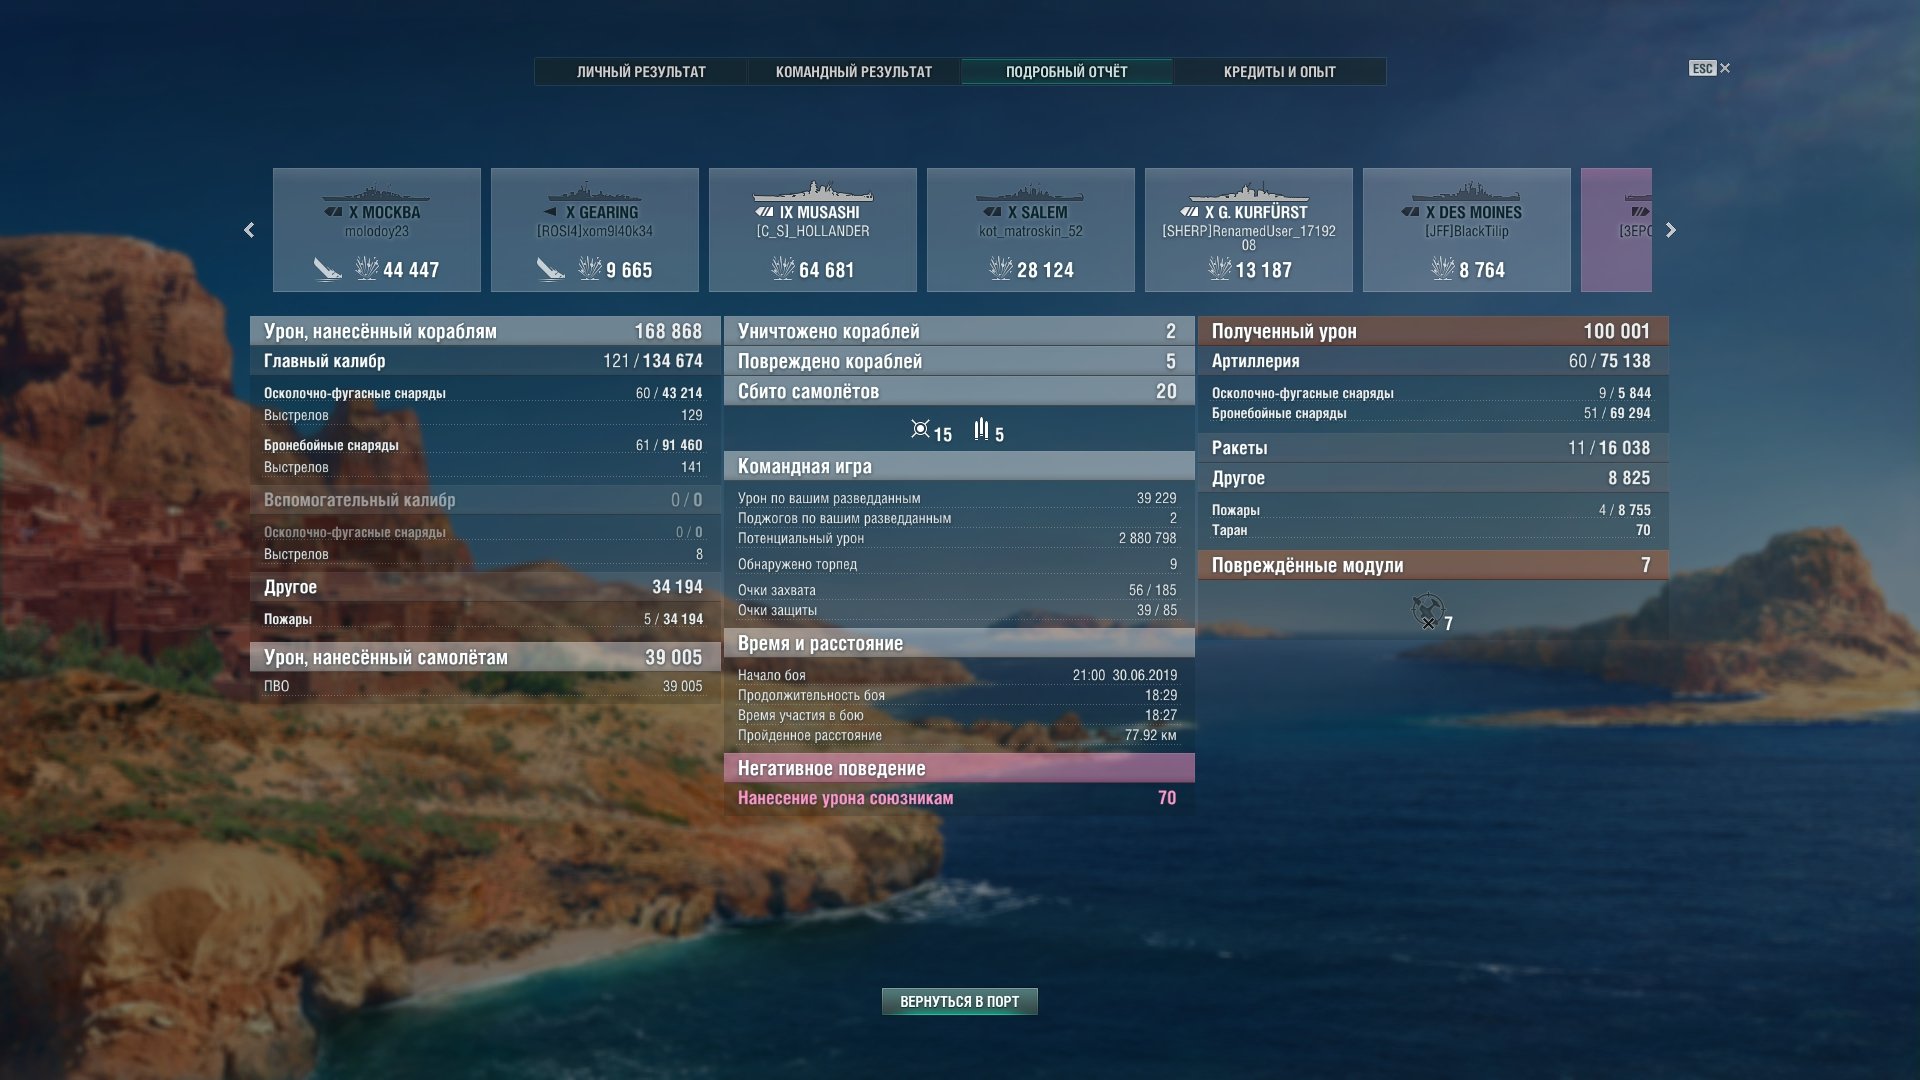The height and width of the screenshot is (1080, 1920).
Task: Select the Подробный отчёт tab
Action: [x=1066, y=72]
